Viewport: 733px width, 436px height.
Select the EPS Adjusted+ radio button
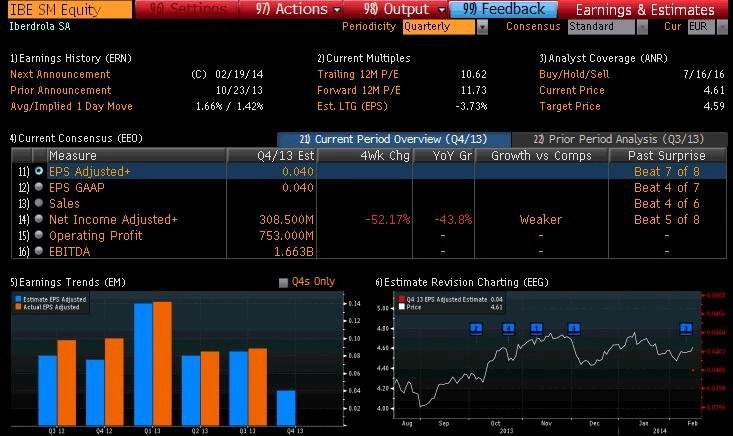[x=39, y=171]
